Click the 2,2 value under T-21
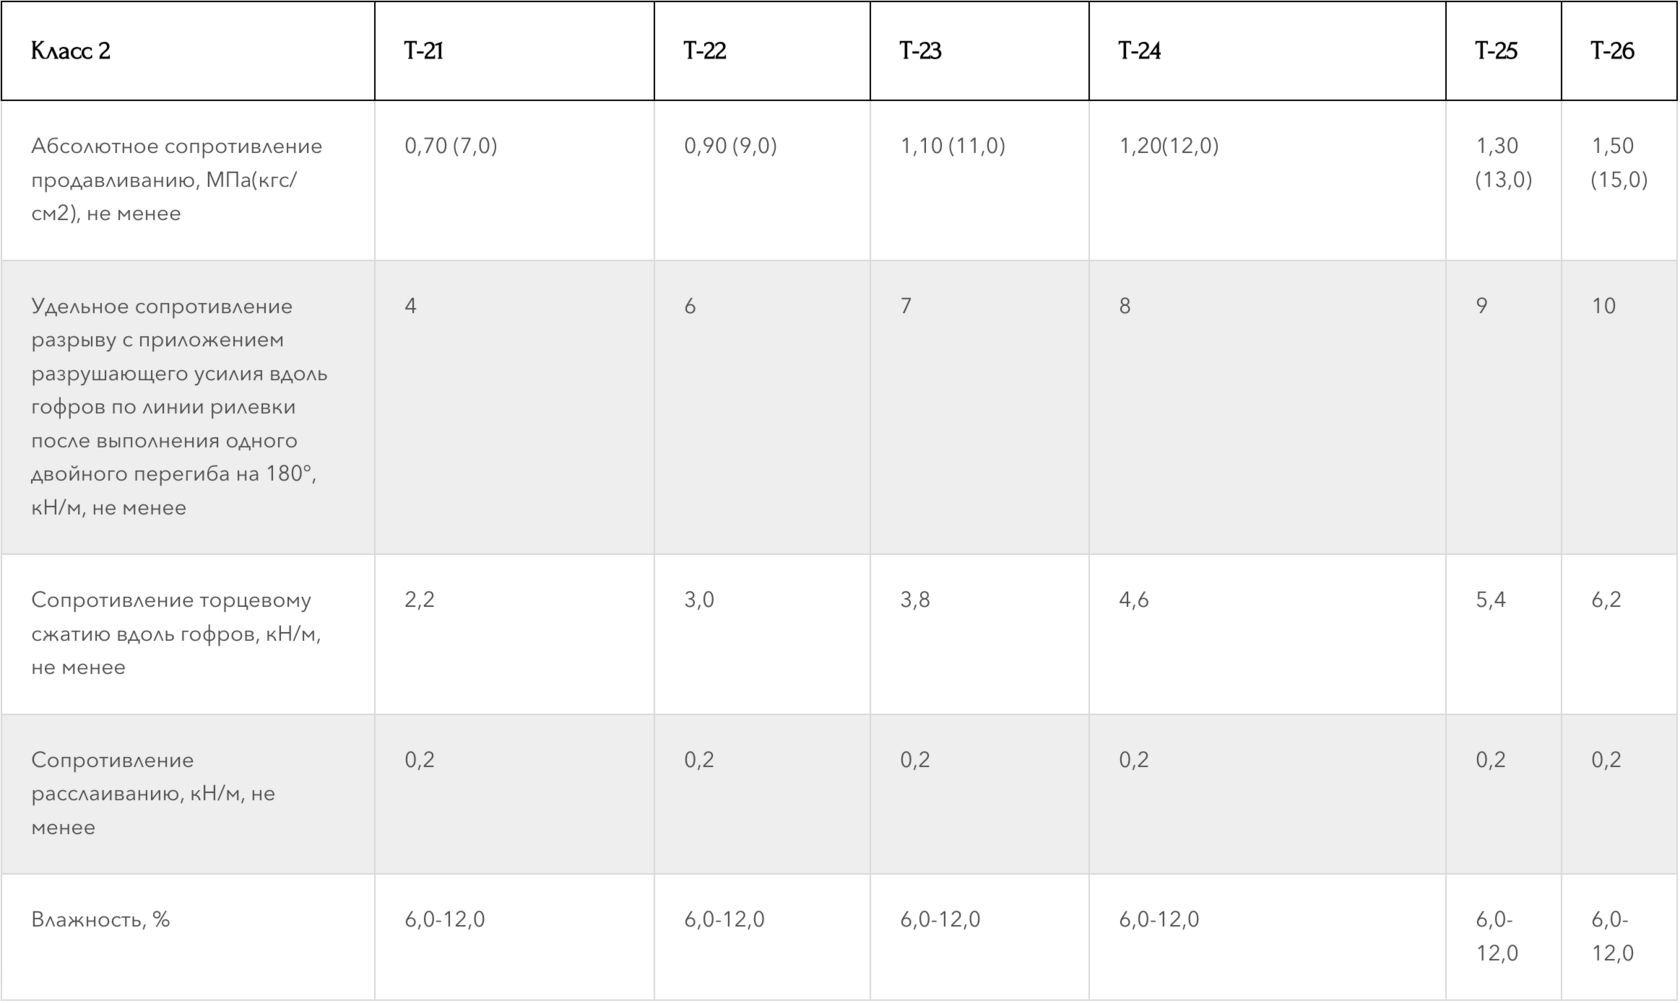The image size is (1680, 1003). [420, 600]
